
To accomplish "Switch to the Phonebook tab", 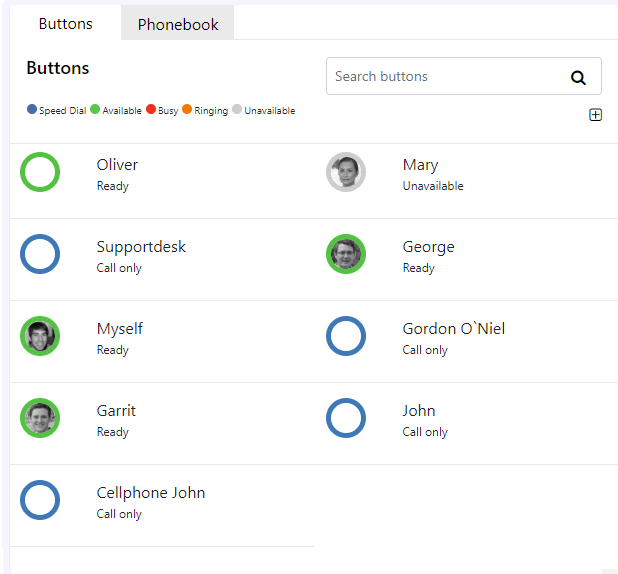I will click(177, 24).
